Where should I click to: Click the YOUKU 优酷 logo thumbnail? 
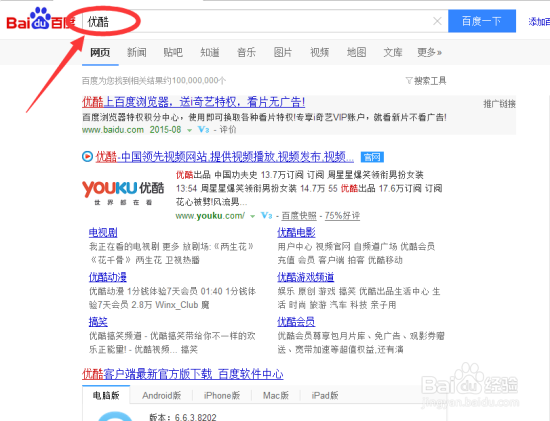[123, 192]
